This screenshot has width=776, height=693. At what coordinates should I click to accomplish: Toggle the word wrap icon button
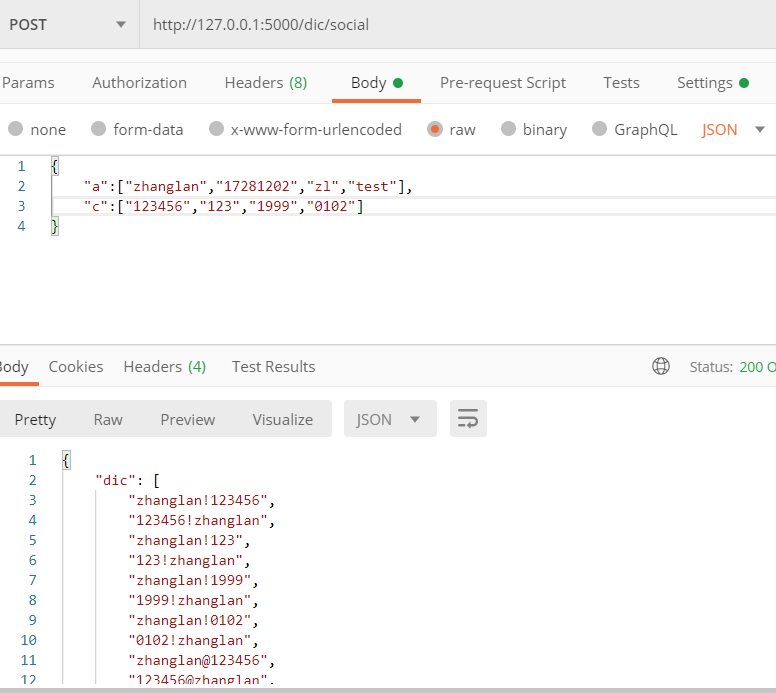[x=468, y=419]
